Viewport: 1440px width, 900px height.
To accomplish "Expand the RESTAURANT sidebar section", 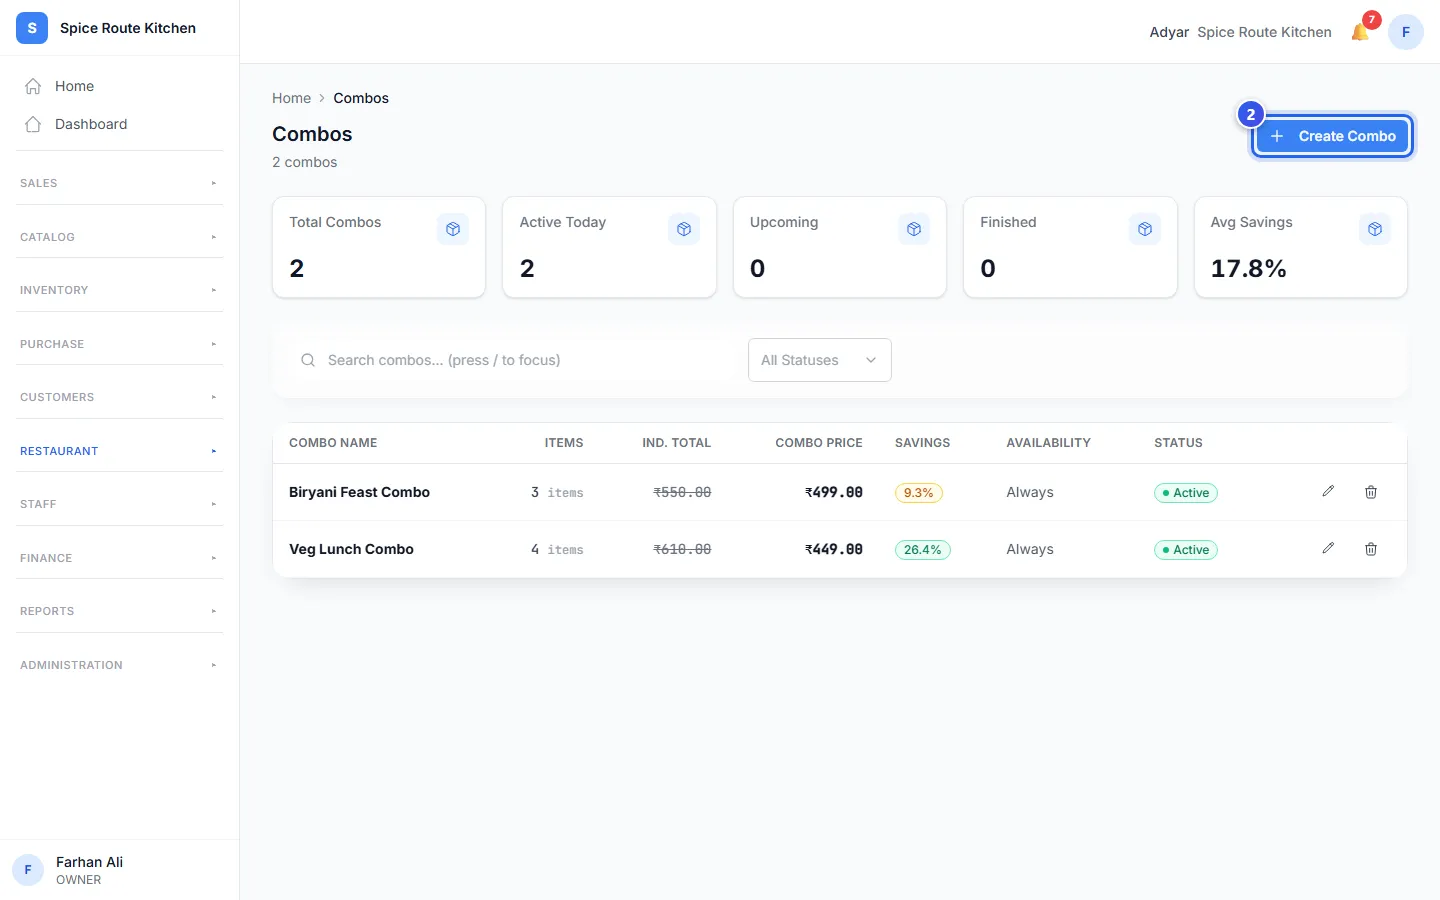I will click(x=120, y=451).
